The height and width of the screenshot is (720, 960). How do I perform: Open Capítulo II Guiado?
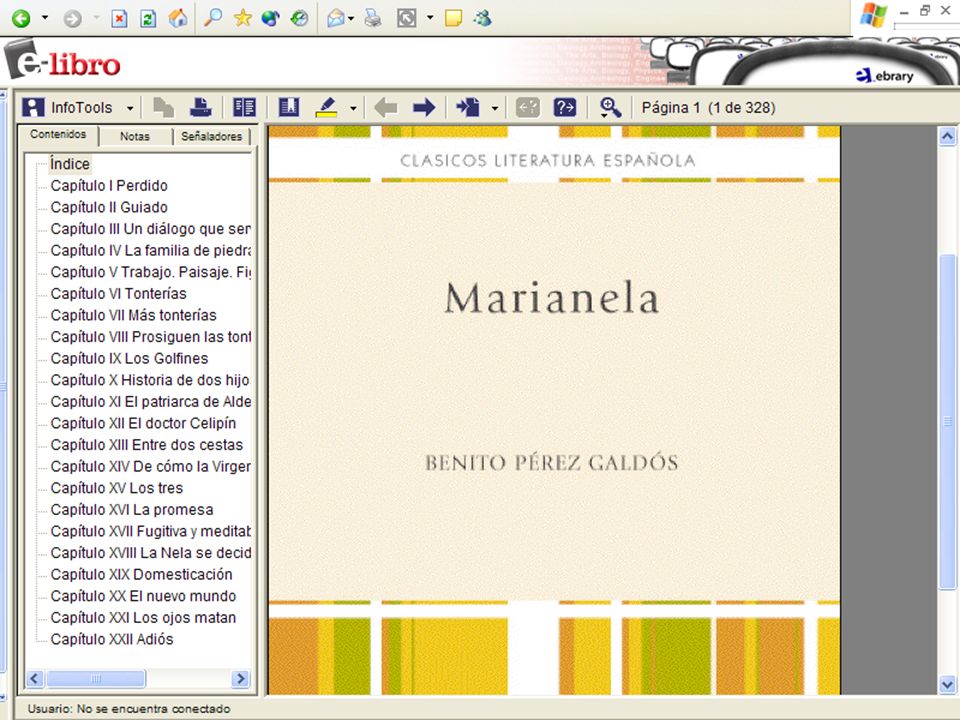(x=109, y=207)
